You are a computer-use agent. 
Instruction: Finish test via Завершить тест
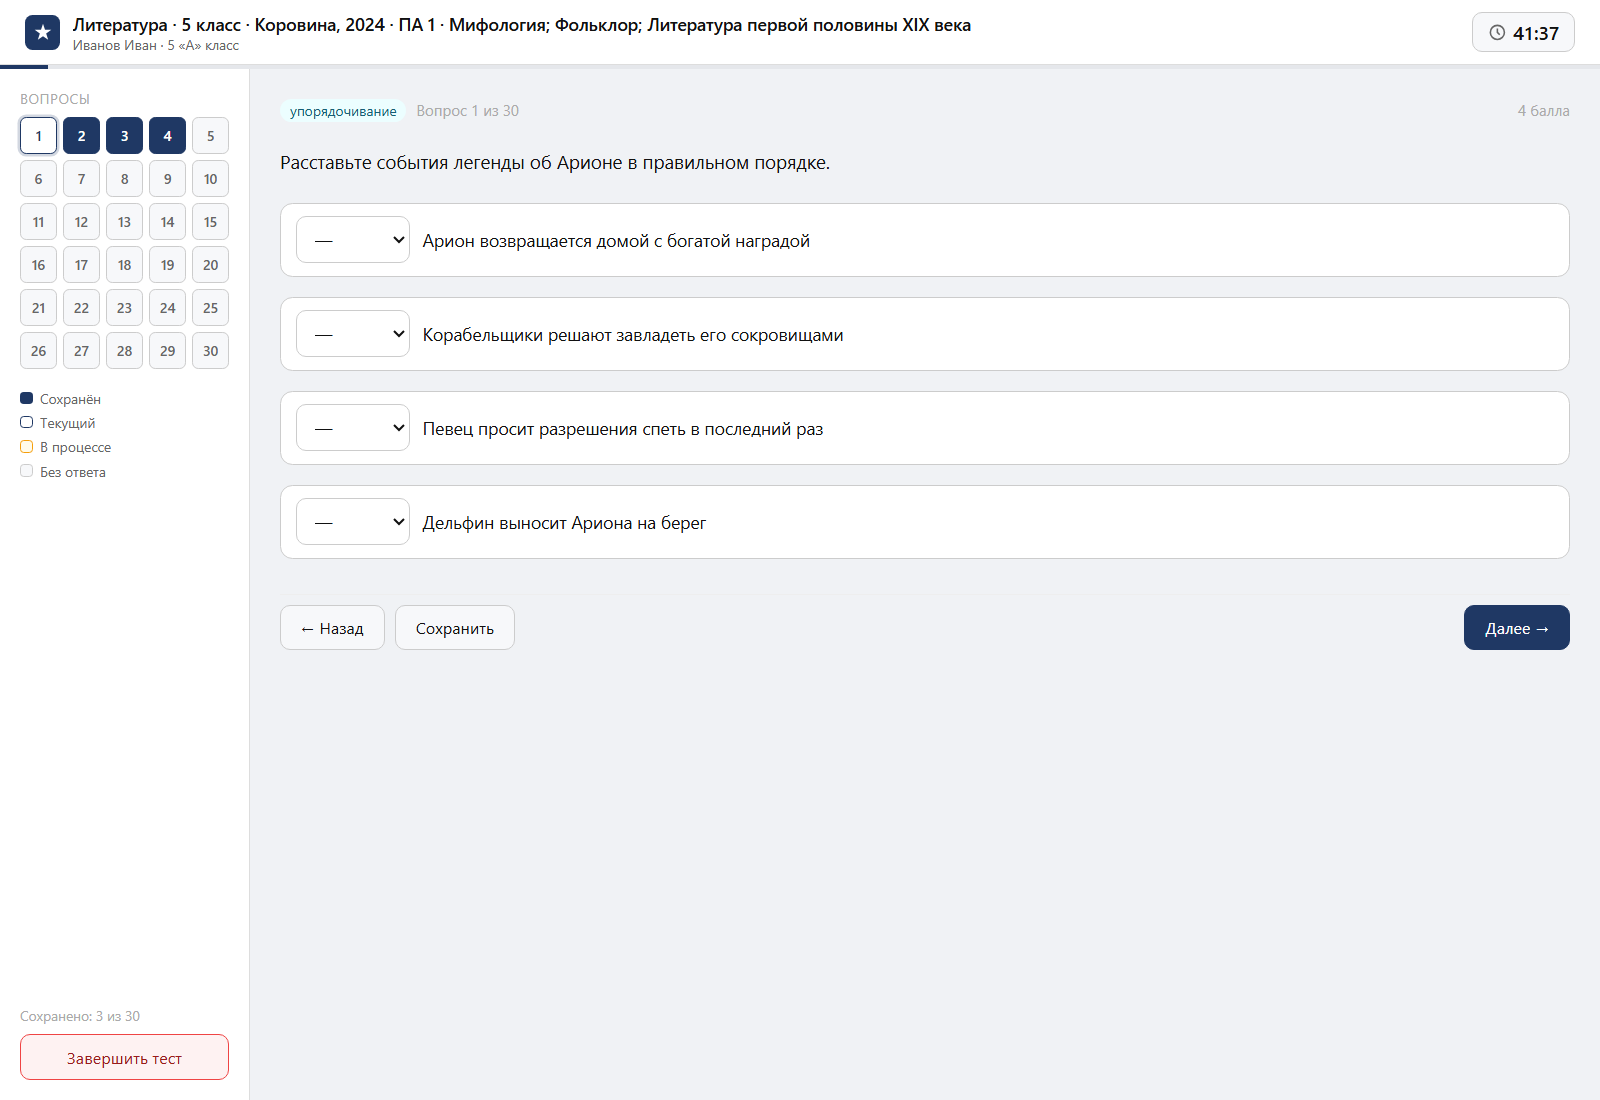124,1057
